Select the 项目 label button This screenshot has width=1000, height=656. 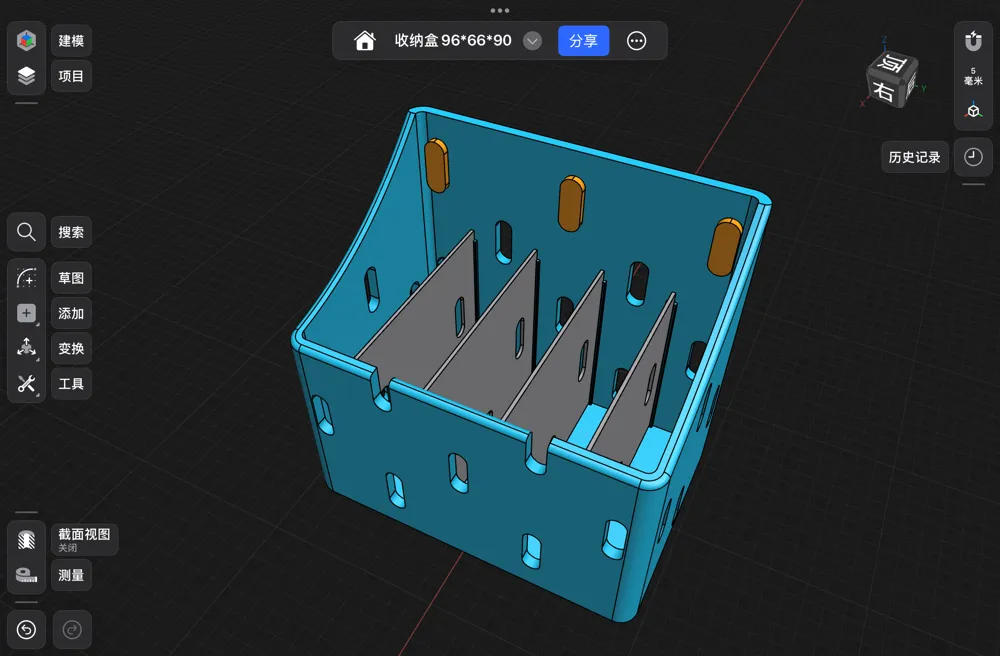[71, 76]
